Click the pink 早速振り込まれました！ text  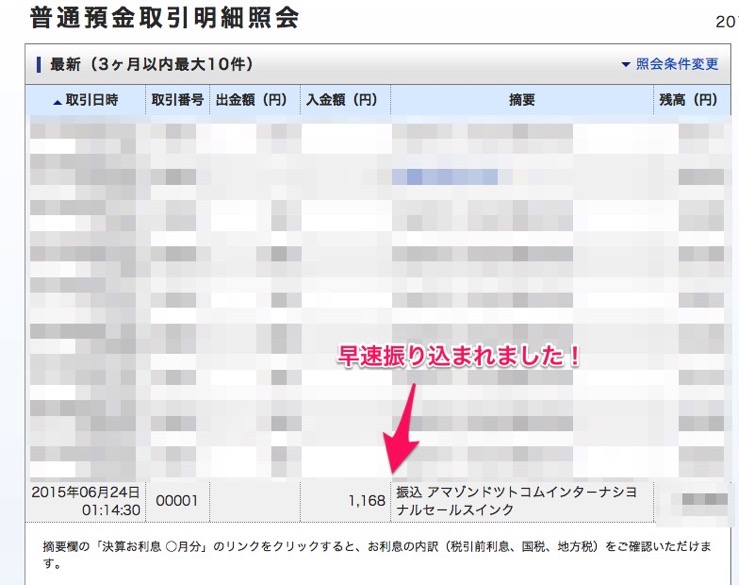point(459,358)
